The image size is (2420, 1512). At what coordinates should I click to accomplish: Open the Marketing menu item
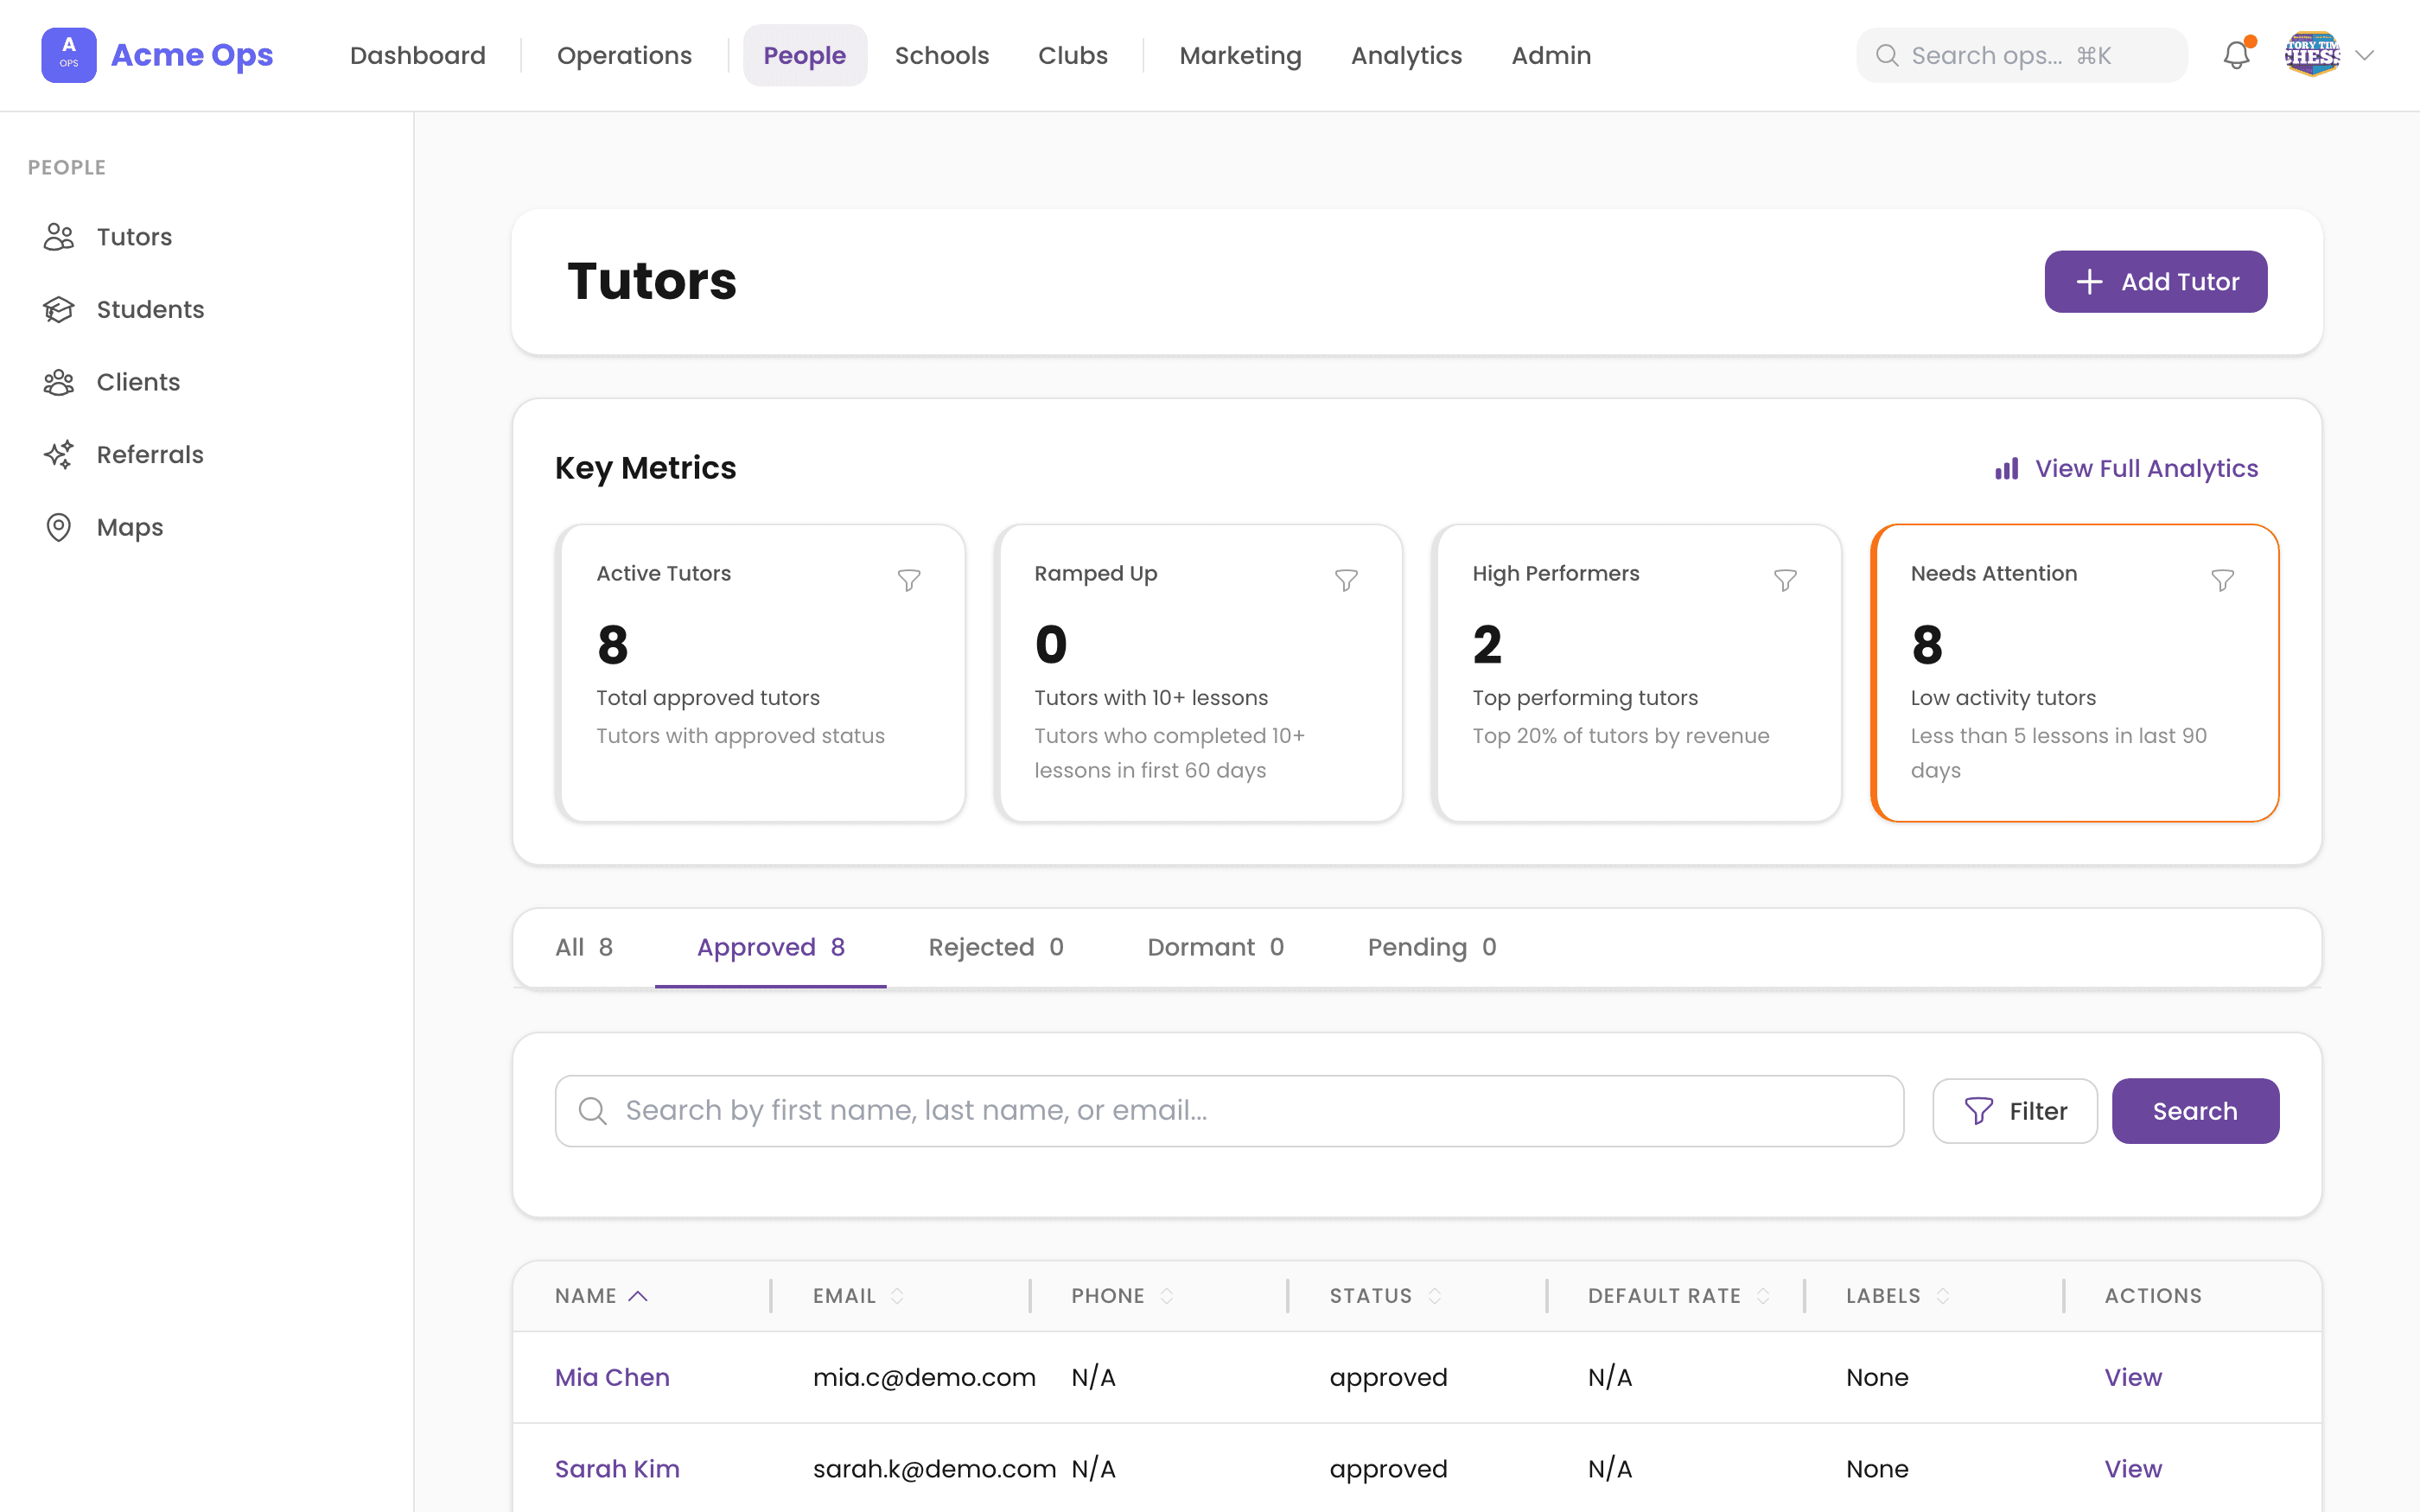click(1239, 55)
